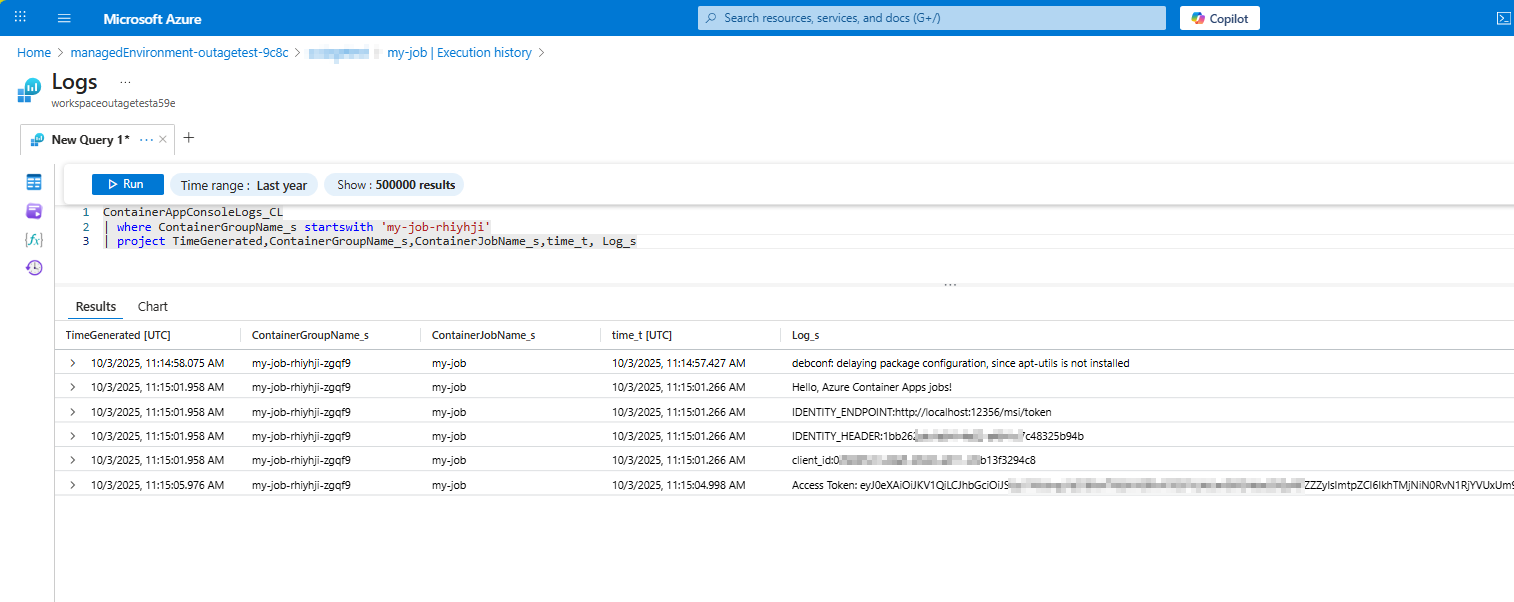Expand the Access Token log entry row
The width and height of the screenshot is (1514, 602).
point(70,484)
